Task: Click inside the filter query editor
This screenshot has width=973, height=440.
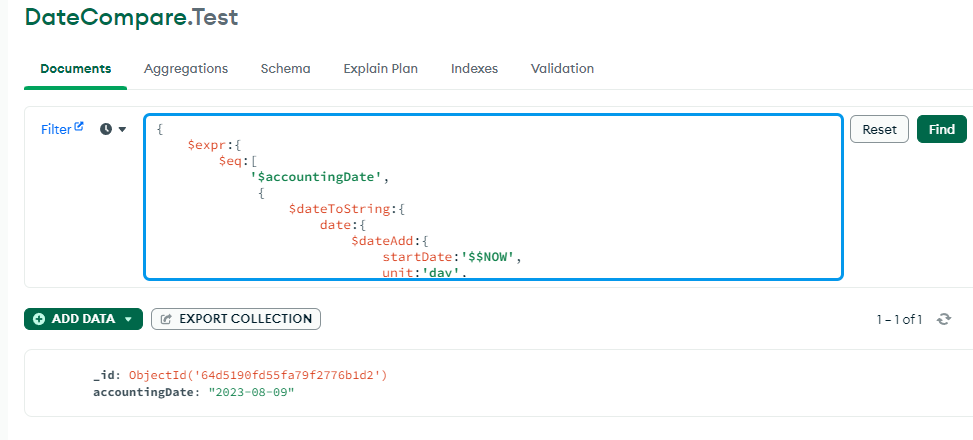Action: coord(600,200)
